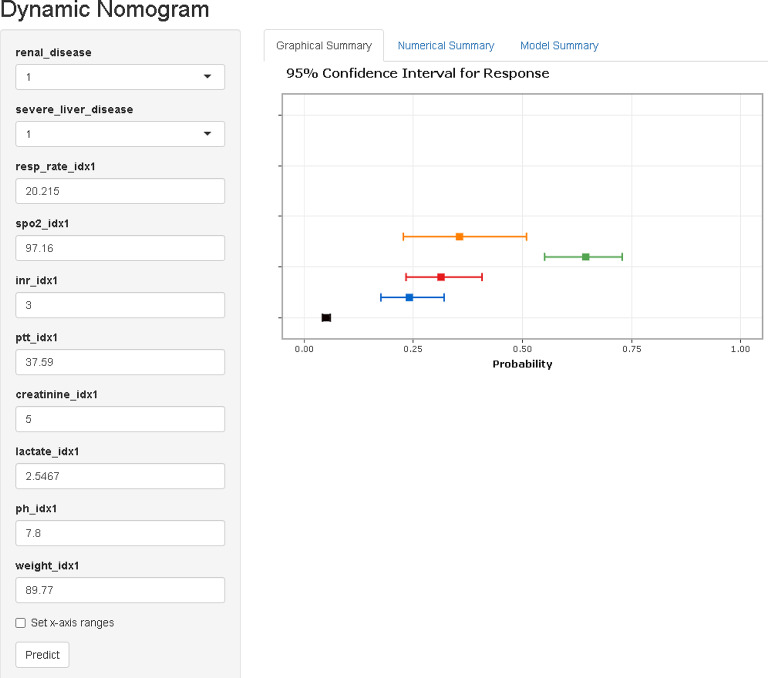Click the orange square point estimate

point(459,237)
